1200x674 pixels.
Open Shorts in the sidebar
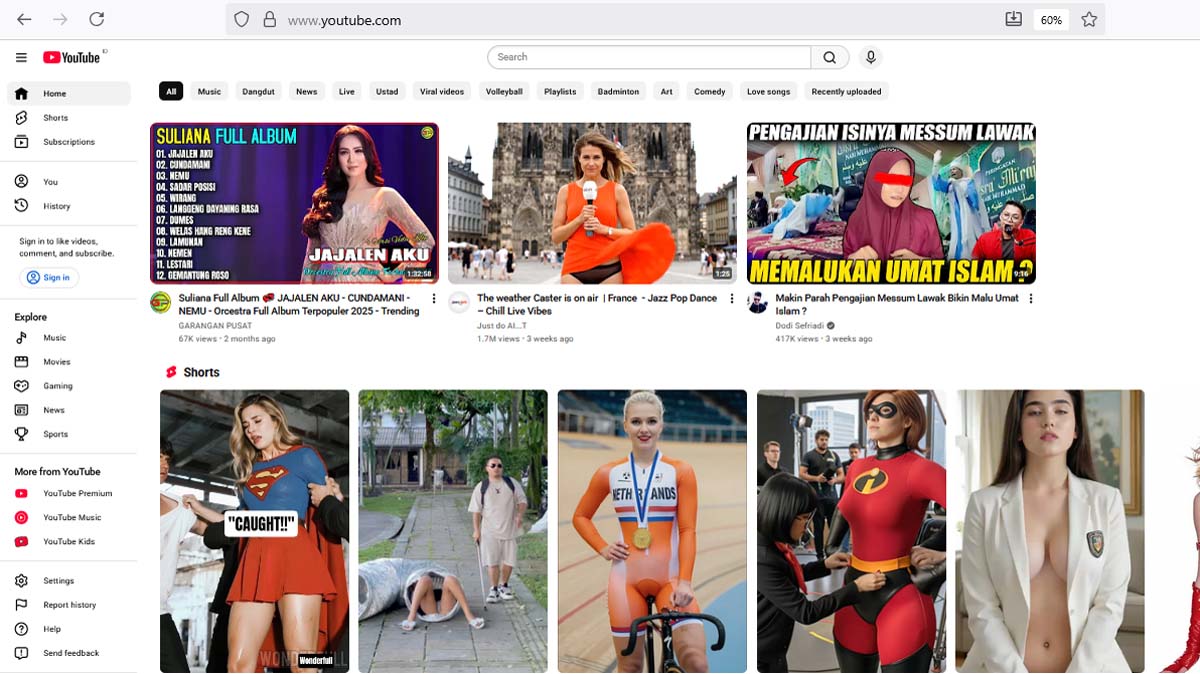pyautogui.click(x=69, y=117)
